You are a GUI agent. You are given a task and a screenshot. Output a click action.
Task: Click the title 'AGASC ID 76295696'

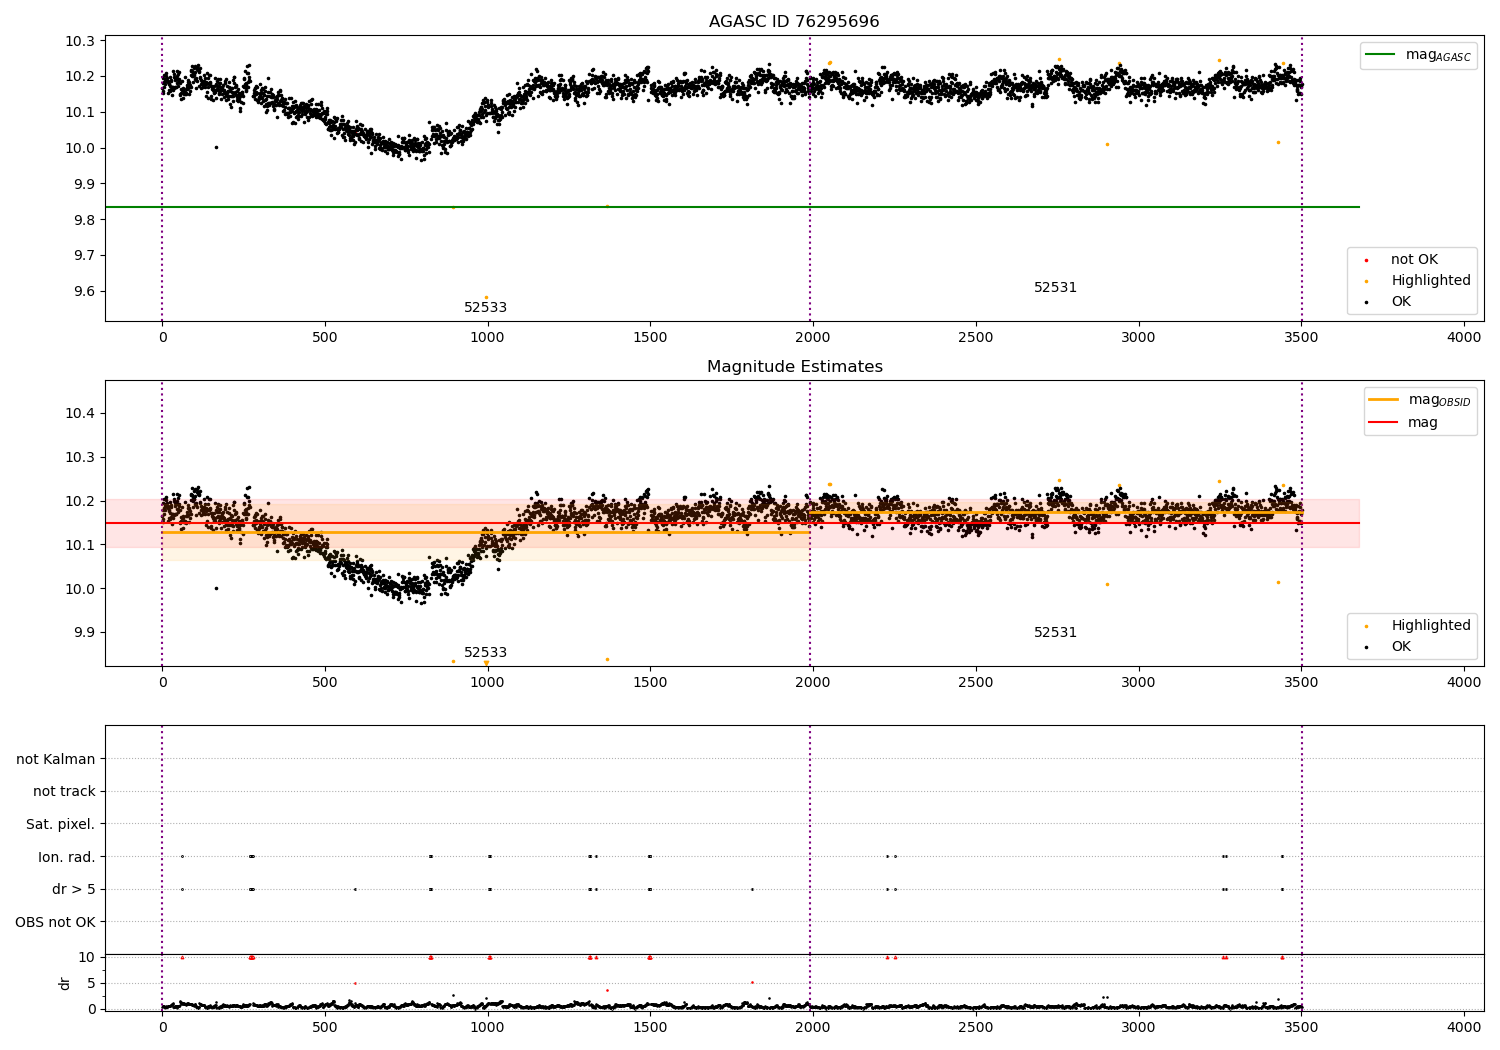click(794, 22)
